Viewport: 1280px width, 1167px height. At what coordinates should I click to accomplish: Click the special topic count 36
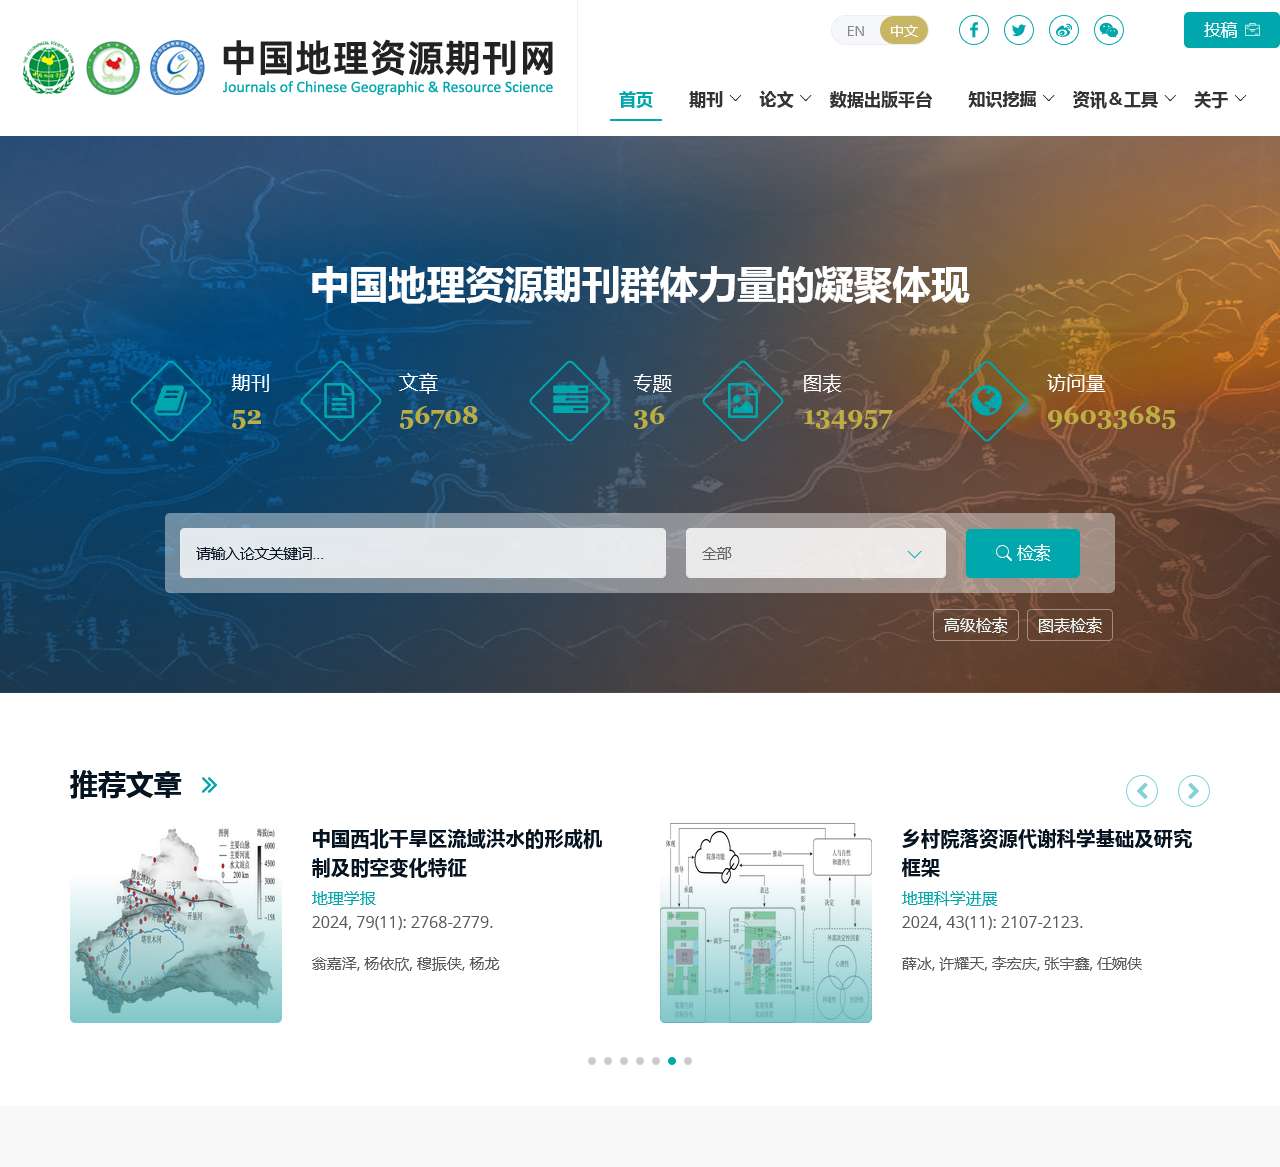pos(649,416)
